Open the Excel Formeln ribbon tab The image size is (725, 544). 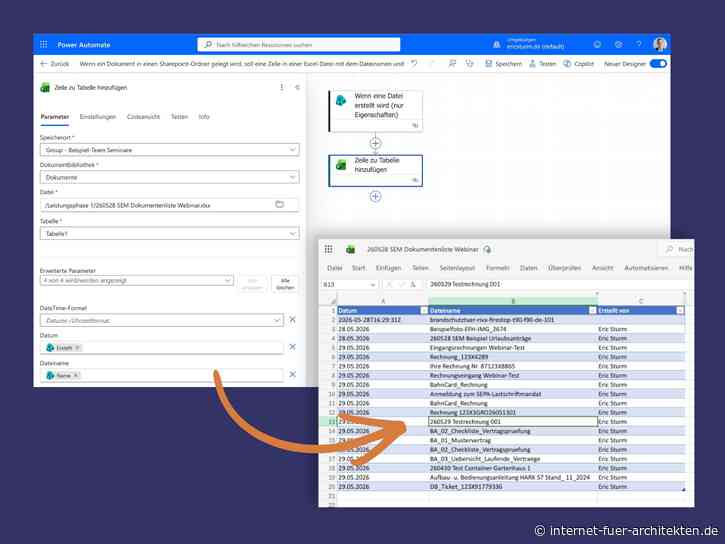498,268
